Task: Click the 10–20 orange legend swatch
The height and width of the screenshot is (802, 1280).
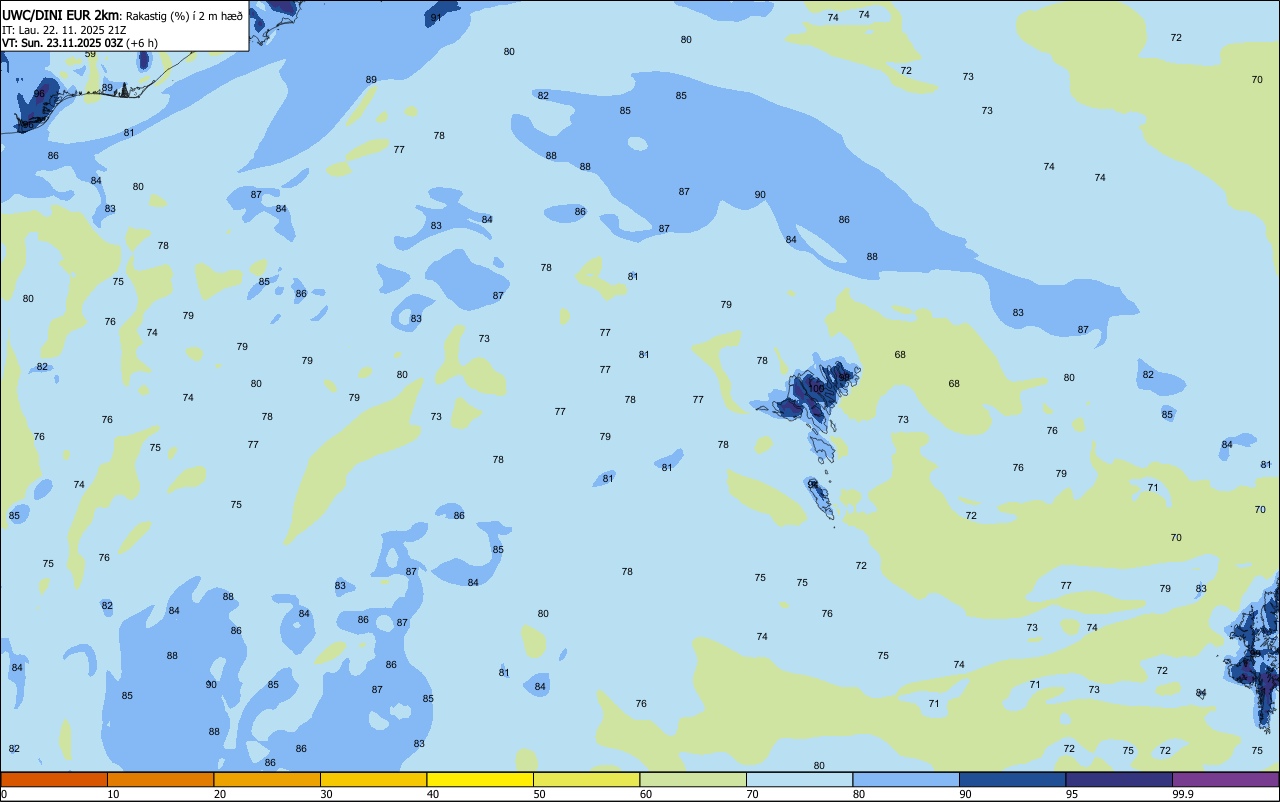Action: click(160, 779)
